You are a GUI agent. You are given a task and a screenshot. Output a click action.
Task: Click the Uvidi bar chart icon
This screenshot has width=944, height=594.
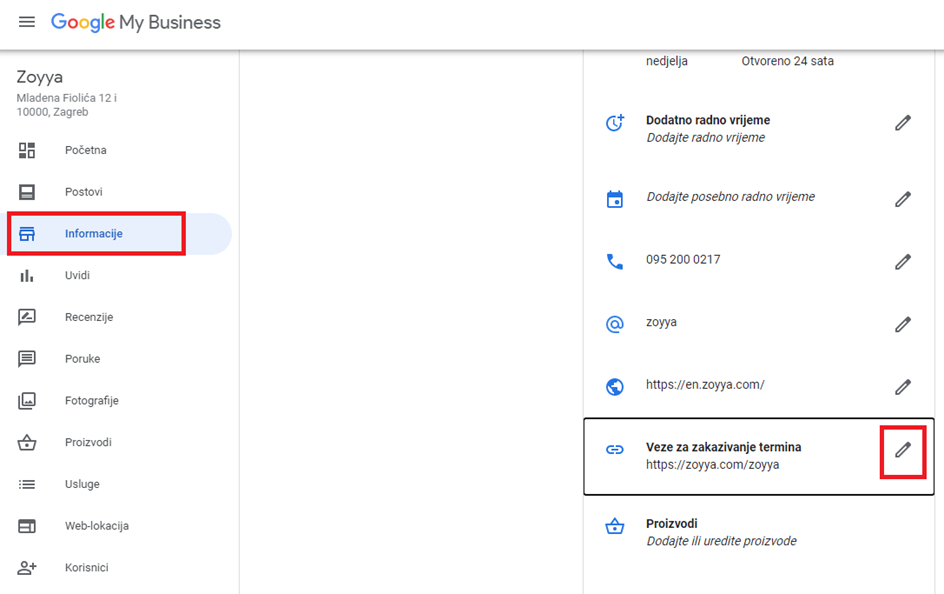26,276
